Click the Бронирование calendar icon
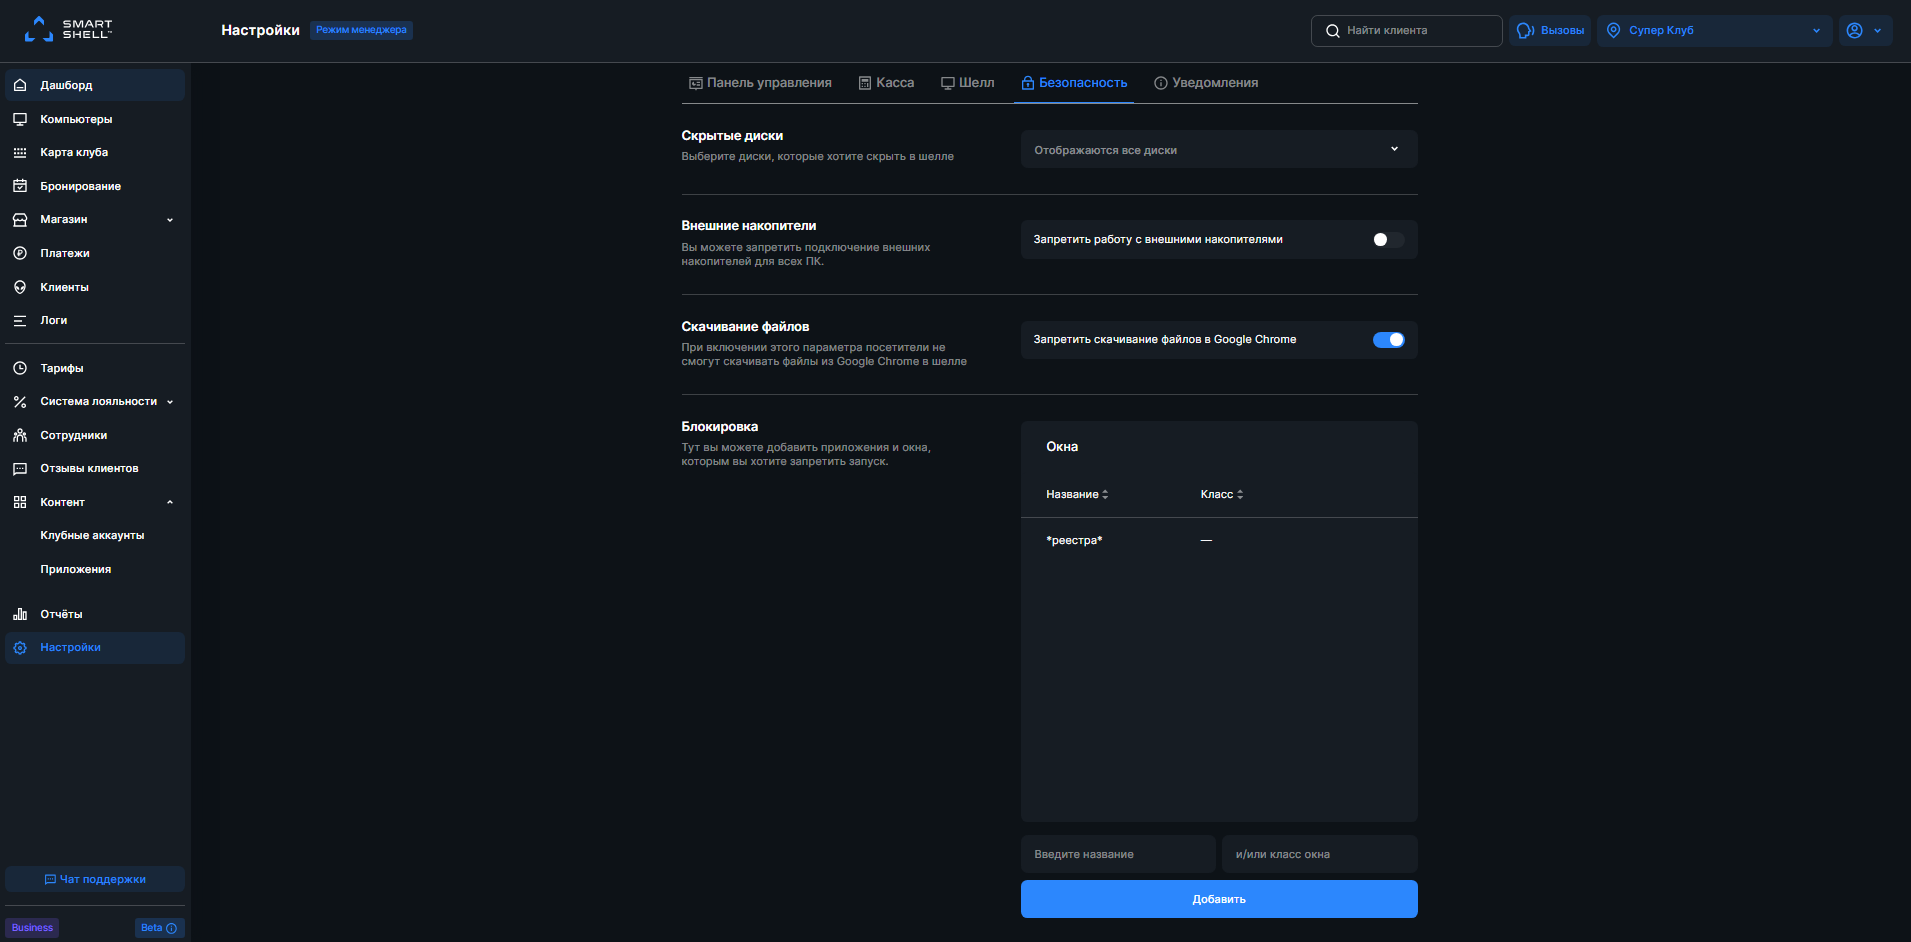The image size is (1911, 942). click(x=21, y=185)
